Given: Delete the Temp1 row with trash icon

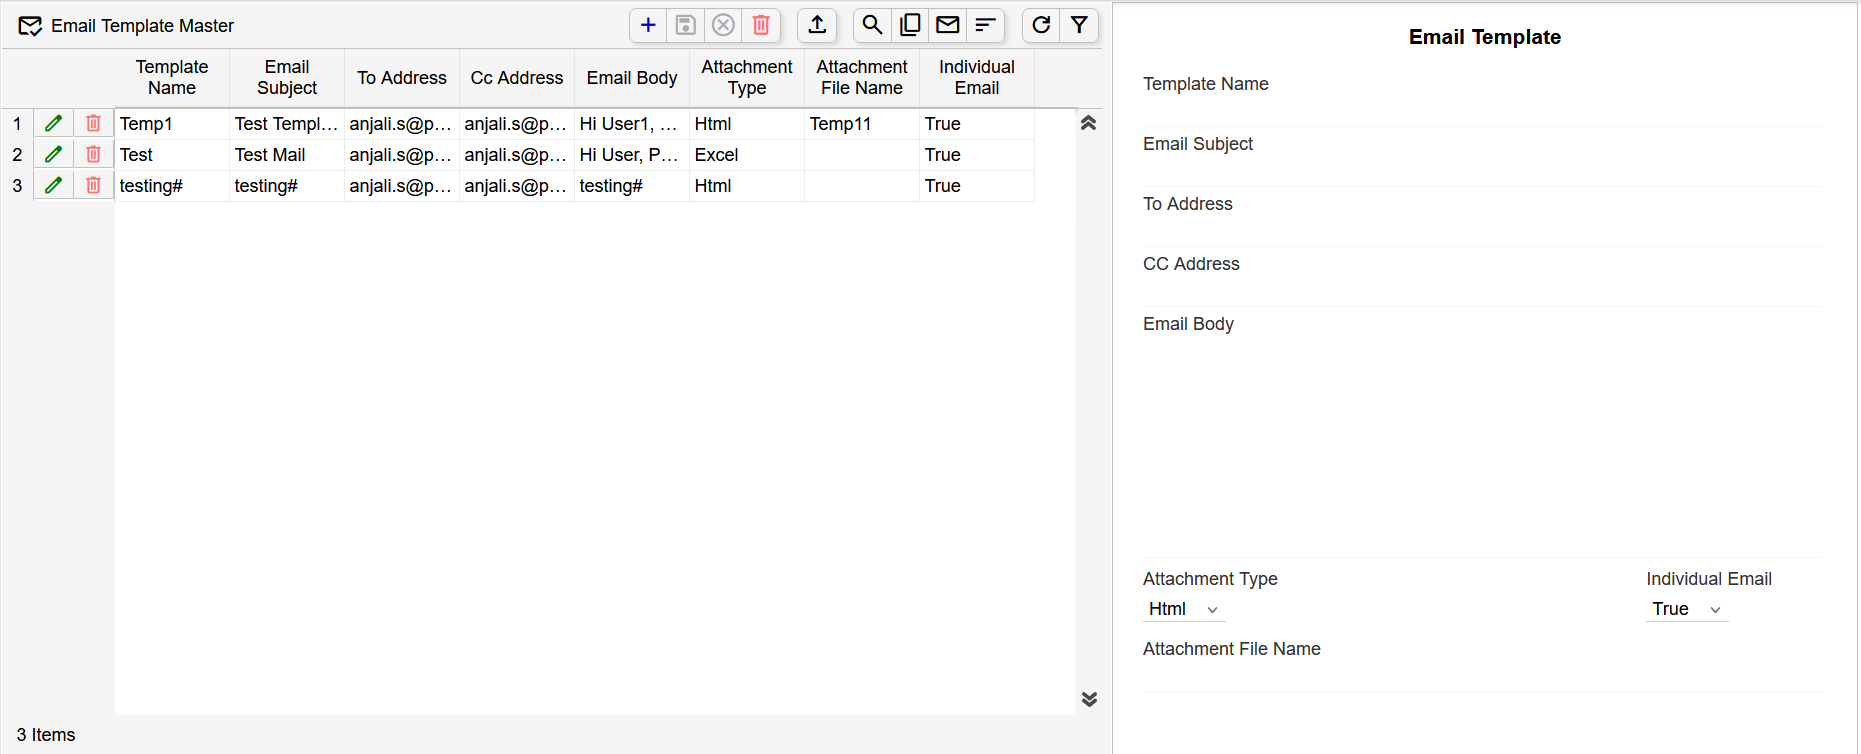Looking at the screenshot, I should point(93,124).
